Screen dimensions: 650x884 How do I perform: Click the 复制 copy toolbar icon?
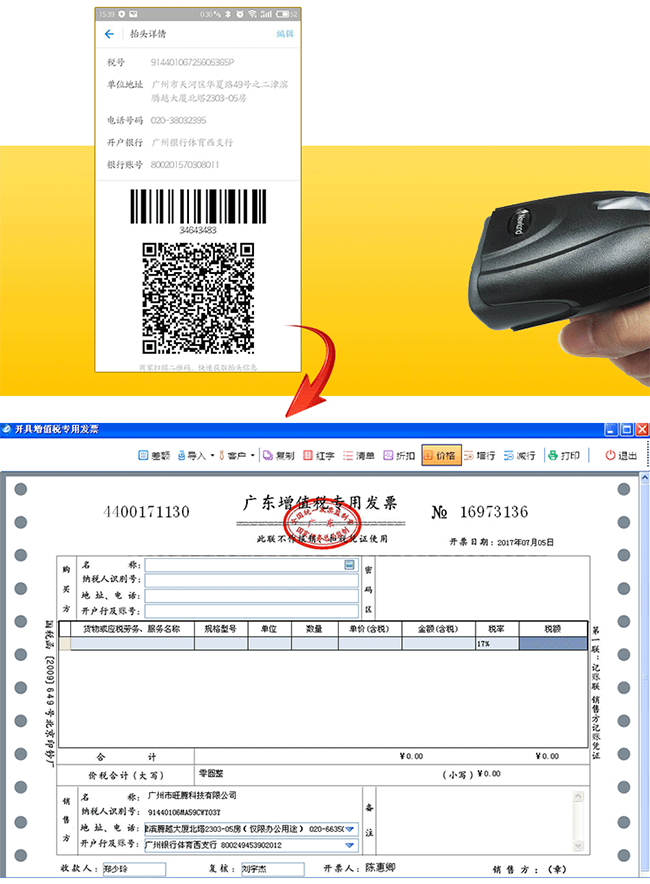coord(279,455)
